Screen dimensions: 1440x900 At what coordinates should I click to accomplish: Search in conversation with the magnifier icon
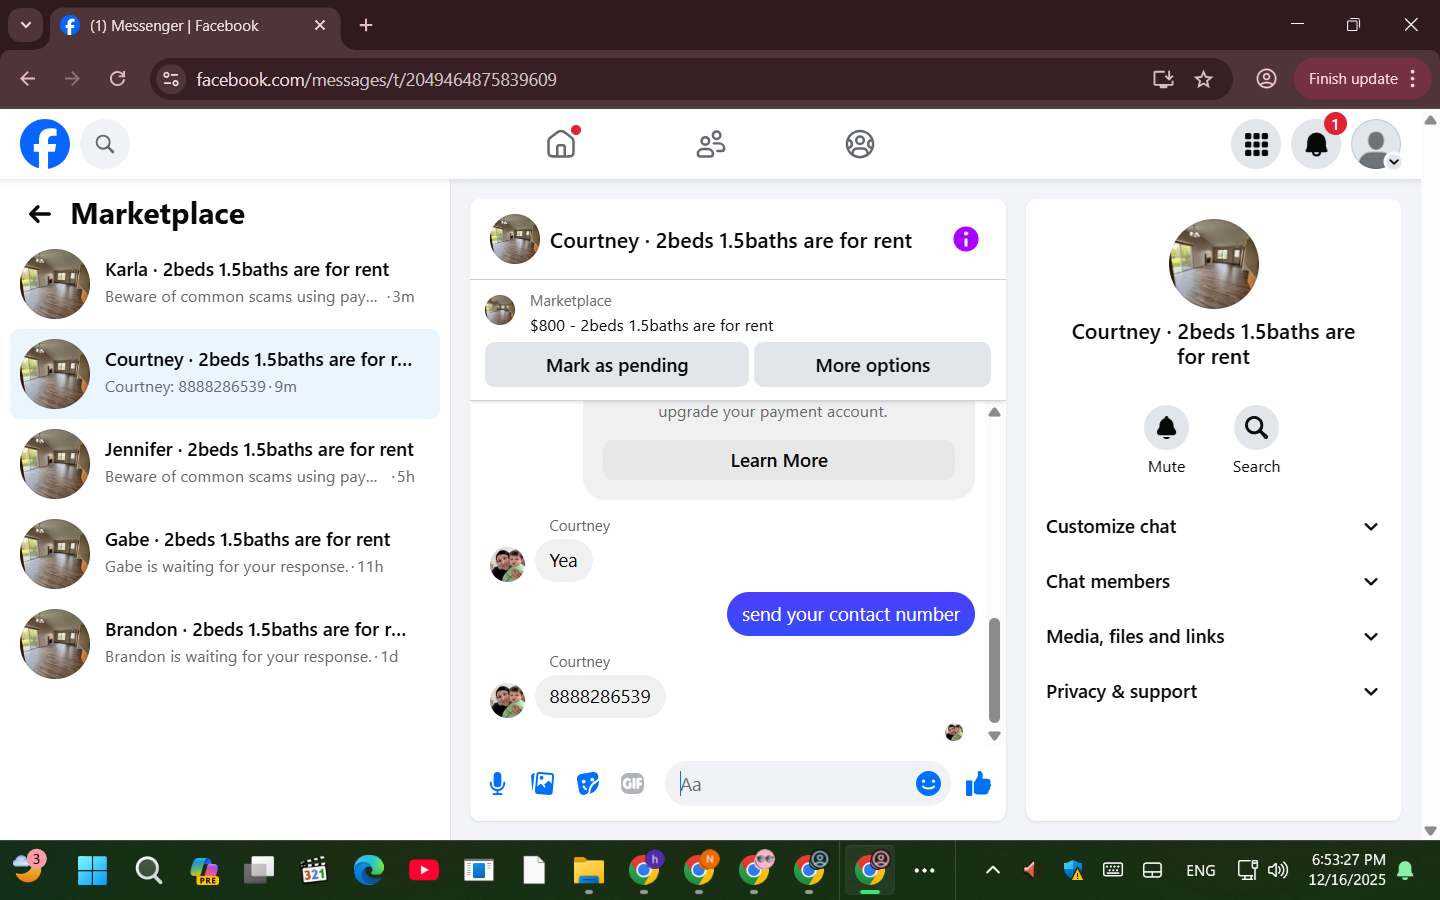tap(1256, 428)
